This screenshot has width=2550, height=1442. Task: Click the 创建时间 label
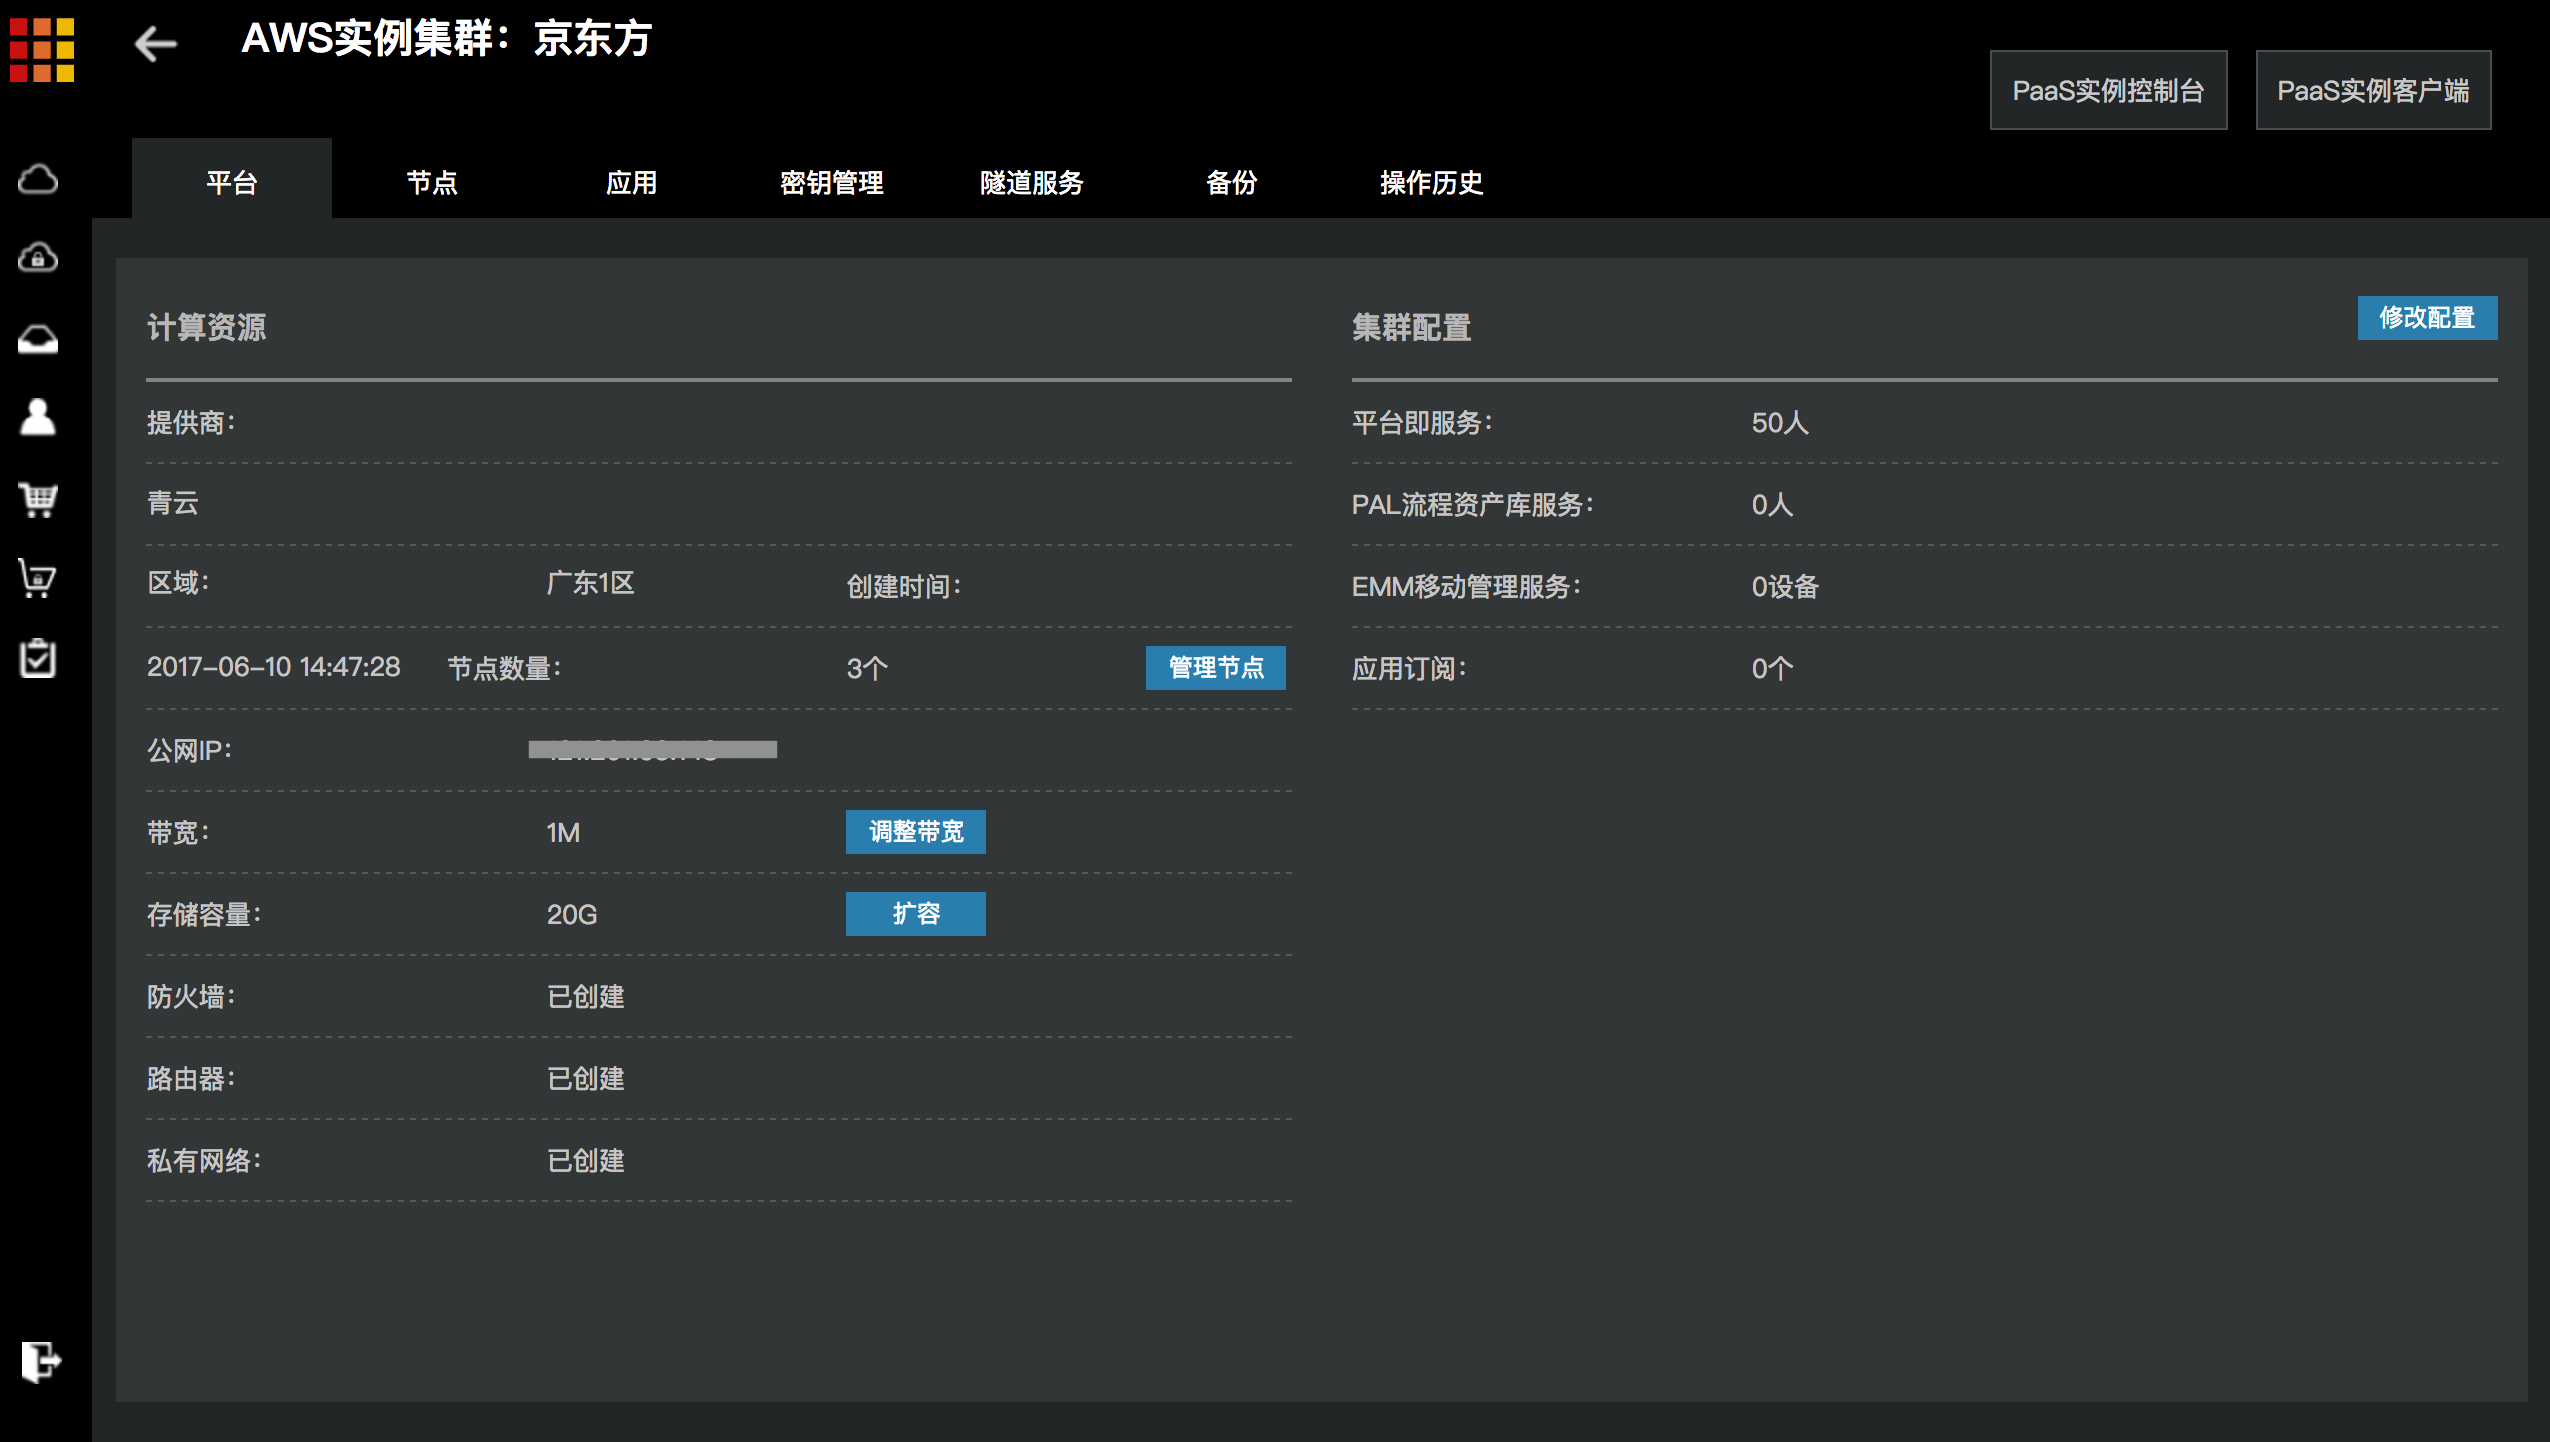pyautogui.click(x=904, y=587)
